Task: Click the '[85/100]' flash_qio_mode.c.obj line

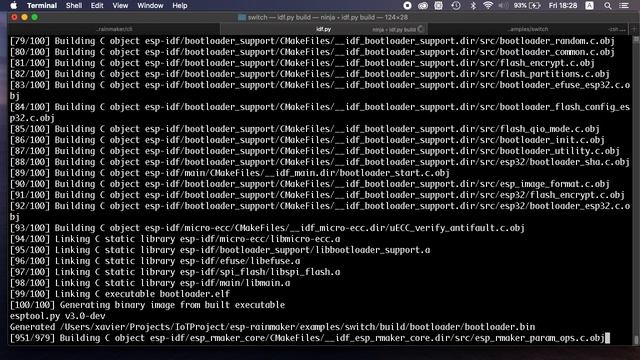Action: (304, 129)
